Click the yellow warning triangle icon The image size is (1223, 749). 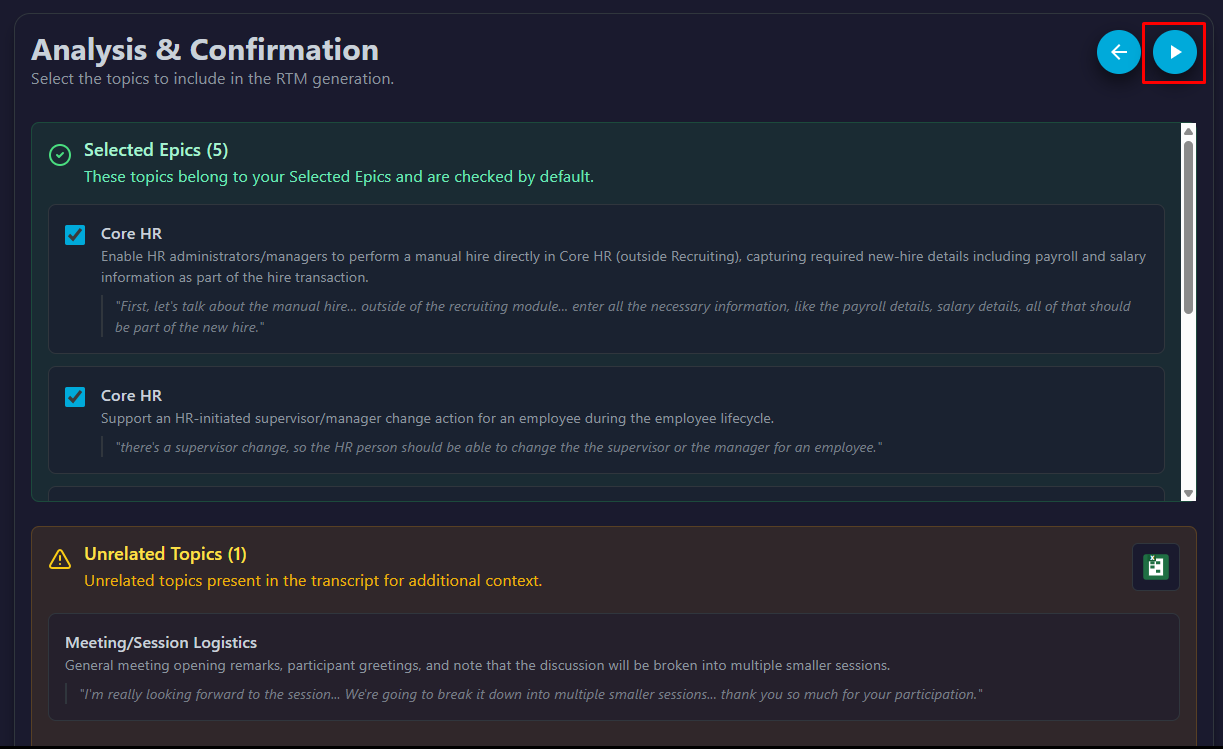60,558
